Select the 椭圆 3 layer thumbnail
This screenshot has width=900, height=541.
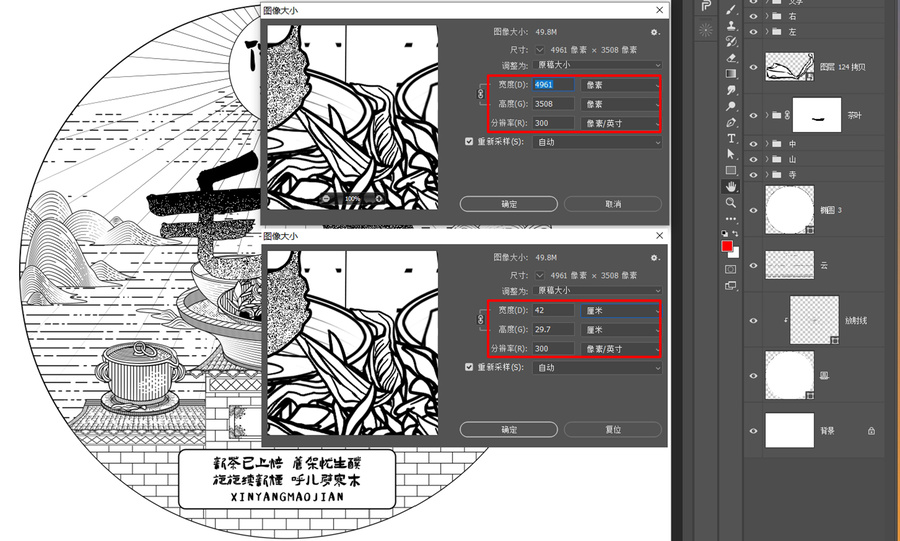789,210
